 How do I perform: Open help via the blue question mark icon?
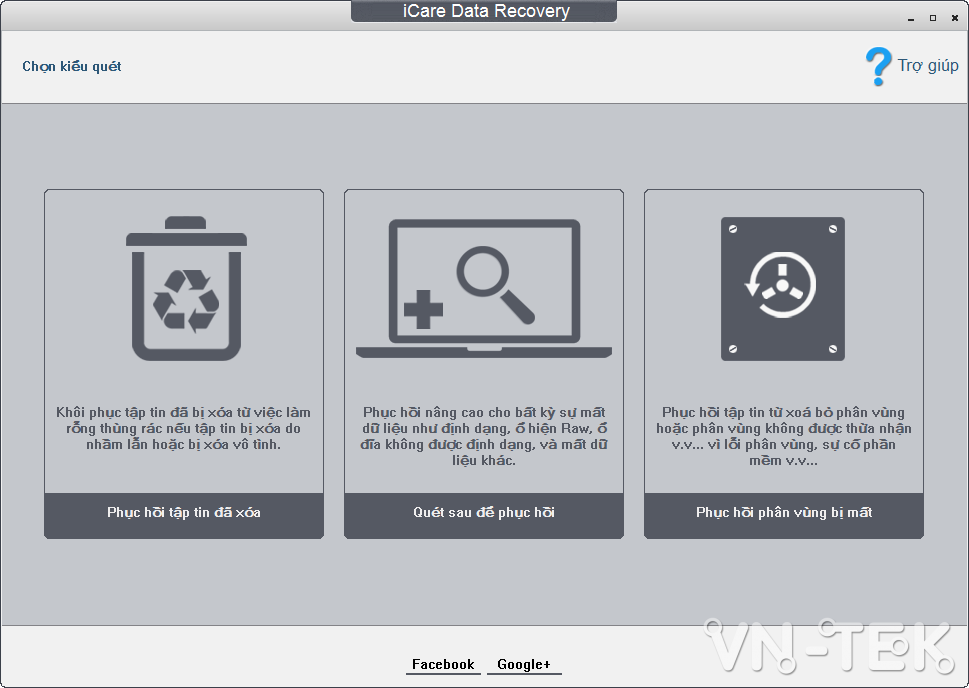(x=878, y=64)
